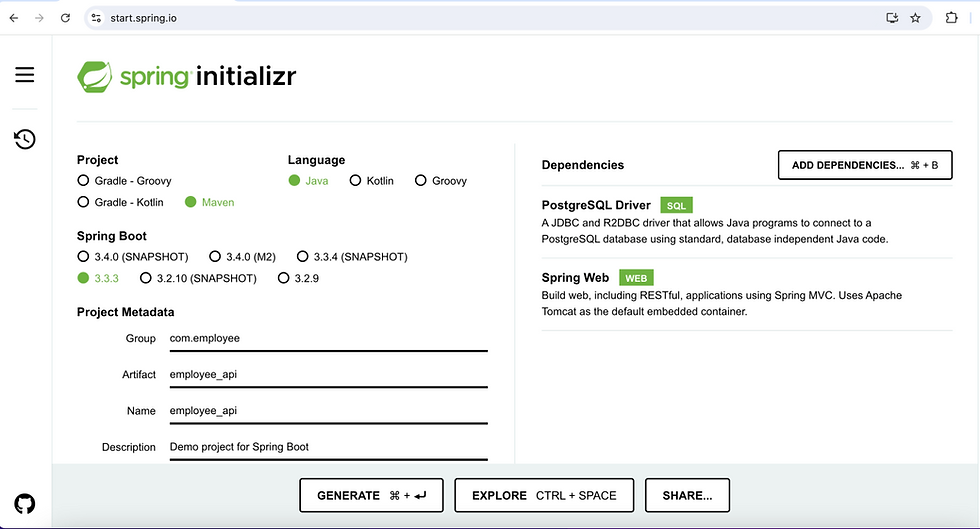This screenshot has width=980, height=529.
Task: Click the Explore button
Action: [544, 495]
